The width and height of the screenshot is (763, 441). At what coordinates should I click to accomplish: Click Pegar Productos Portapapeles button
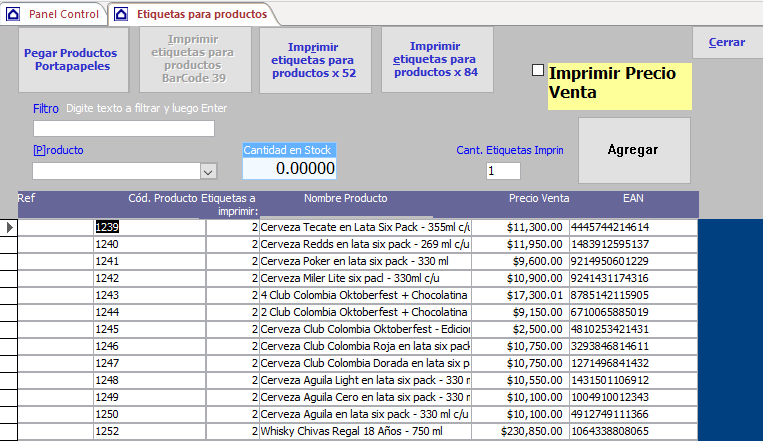point(73,60)
